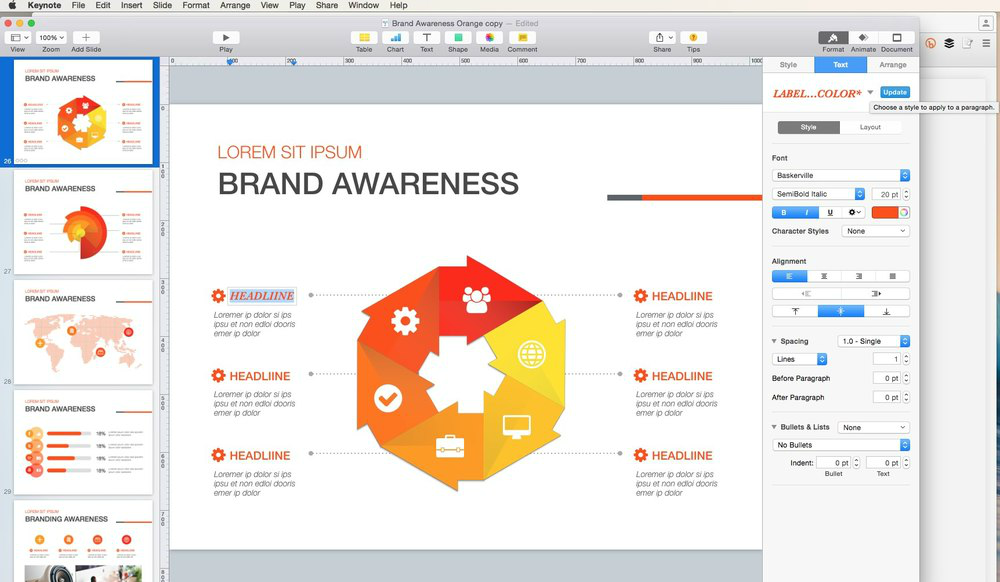Open the Media browser icon
Screen dimensions: 1000x582
click(489, 38)
